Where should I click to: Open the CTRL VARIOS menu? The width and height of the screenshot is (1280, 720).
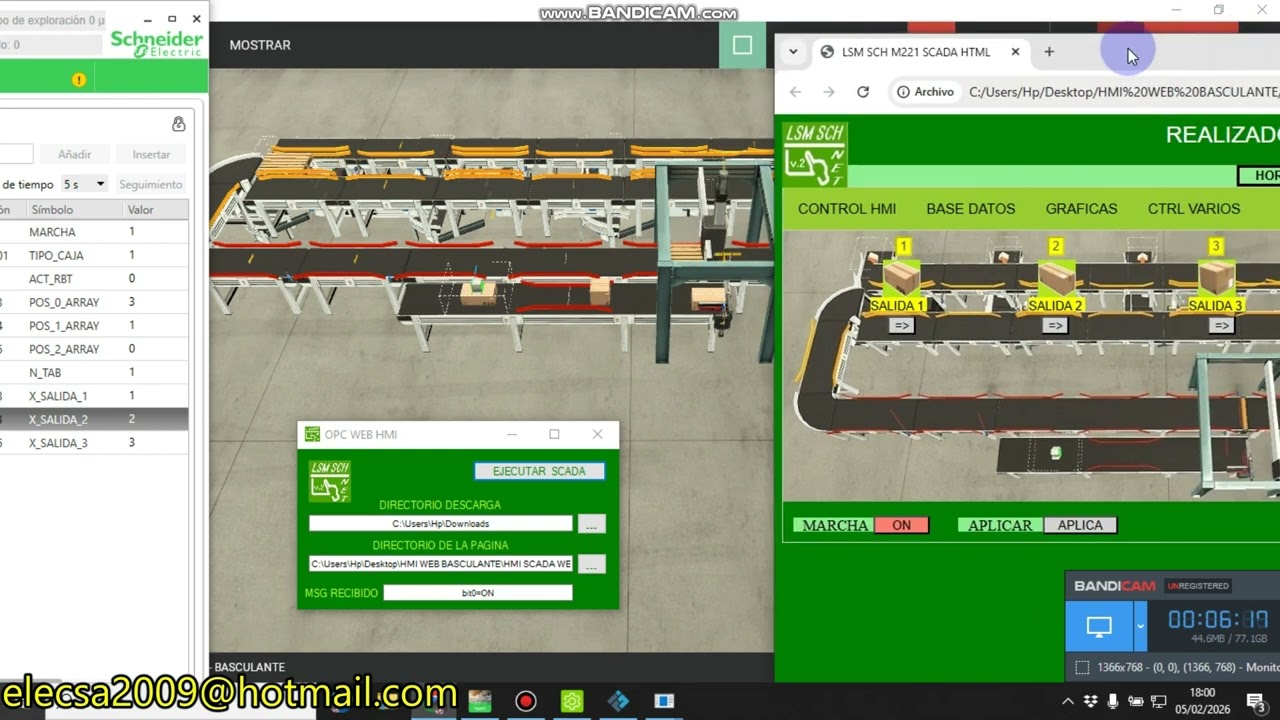(1194, 209)
